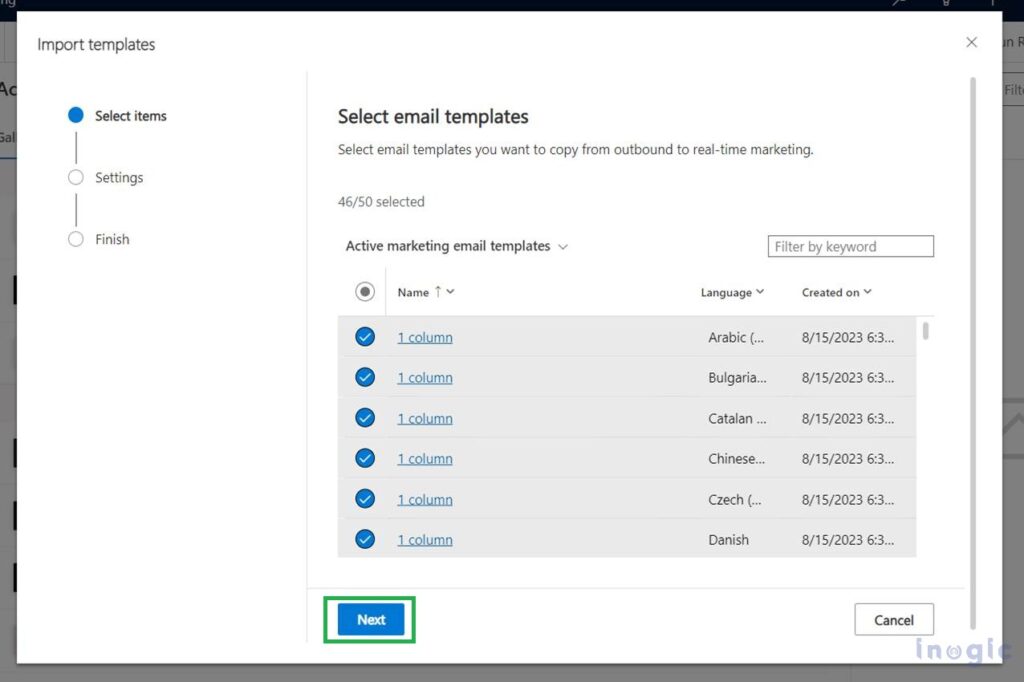
Task: Uncheck the Bulgarian 1 column row
Action: coord(365,378)
